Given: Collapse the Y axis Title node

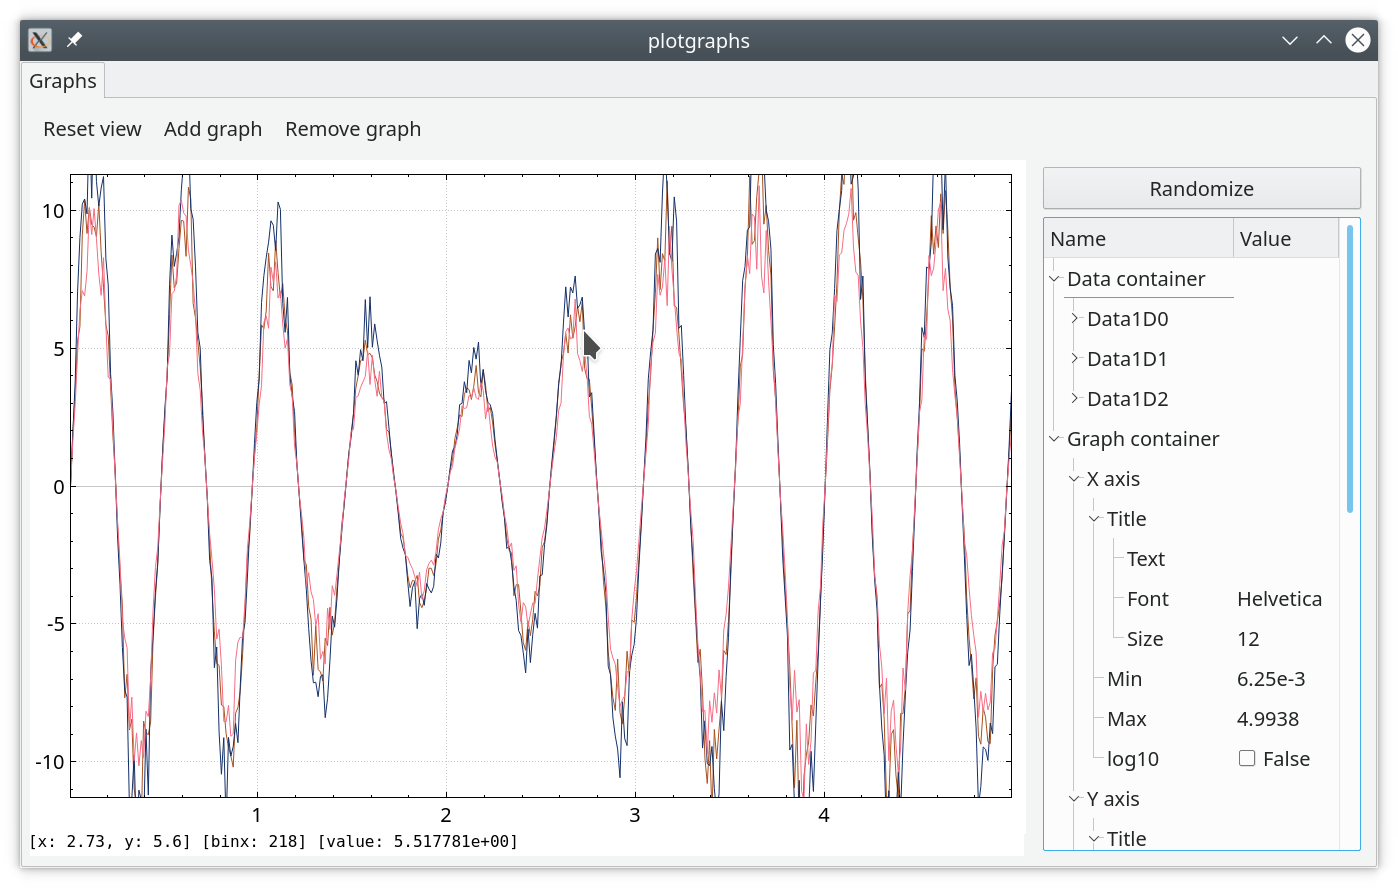Looking at the screenshot, I should point(1094,839).
